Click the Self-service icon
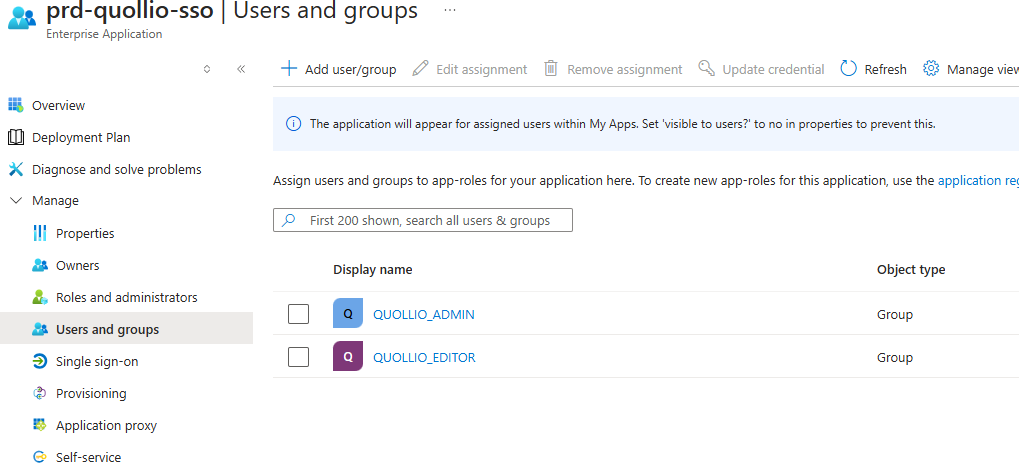This screenshot has width=1019, height=471. tap(40, 457)
